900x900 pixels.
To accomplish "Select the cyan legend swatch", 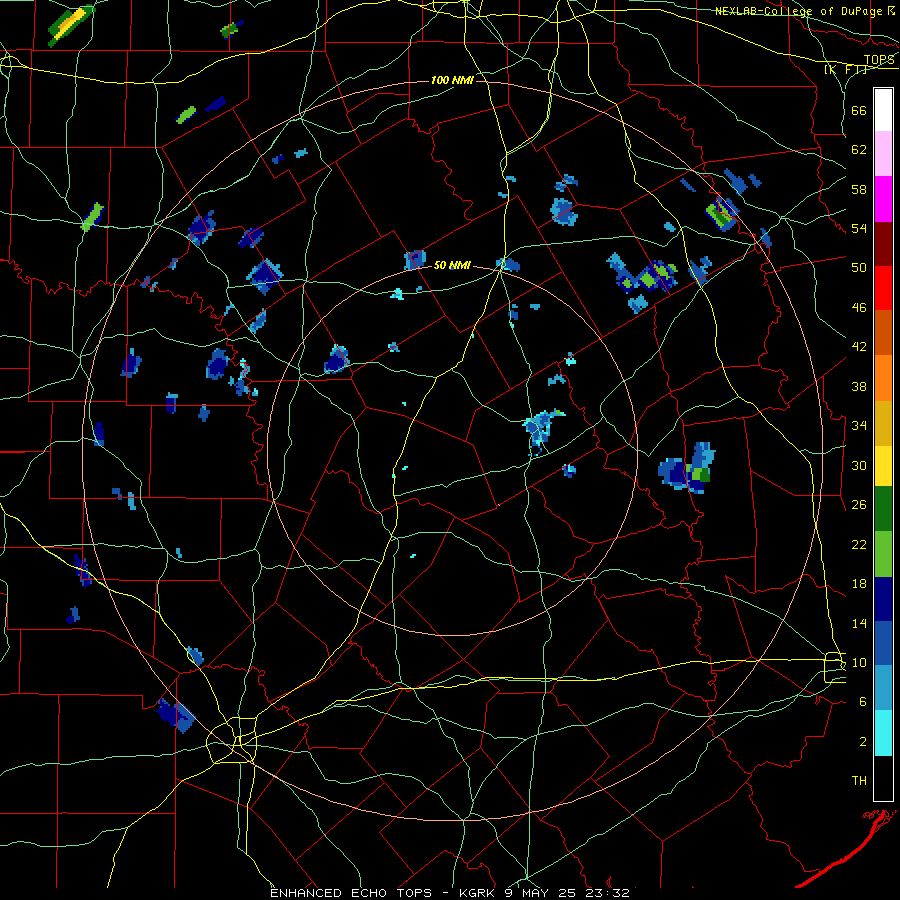I will click(x=883, y=734).
